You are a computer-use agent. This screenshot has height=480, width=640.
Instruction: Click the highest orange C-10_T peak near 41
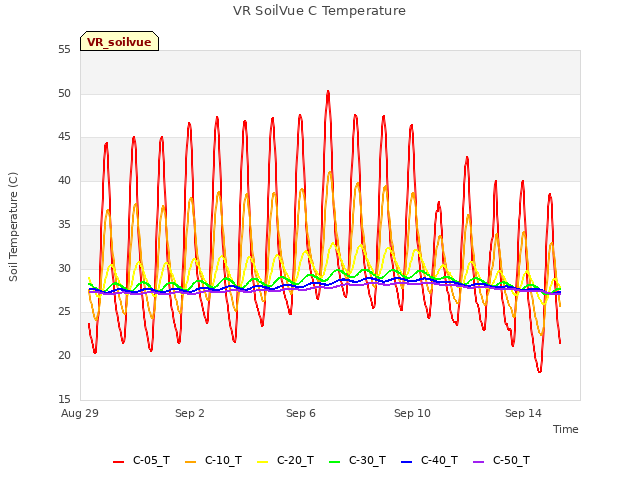330,173
